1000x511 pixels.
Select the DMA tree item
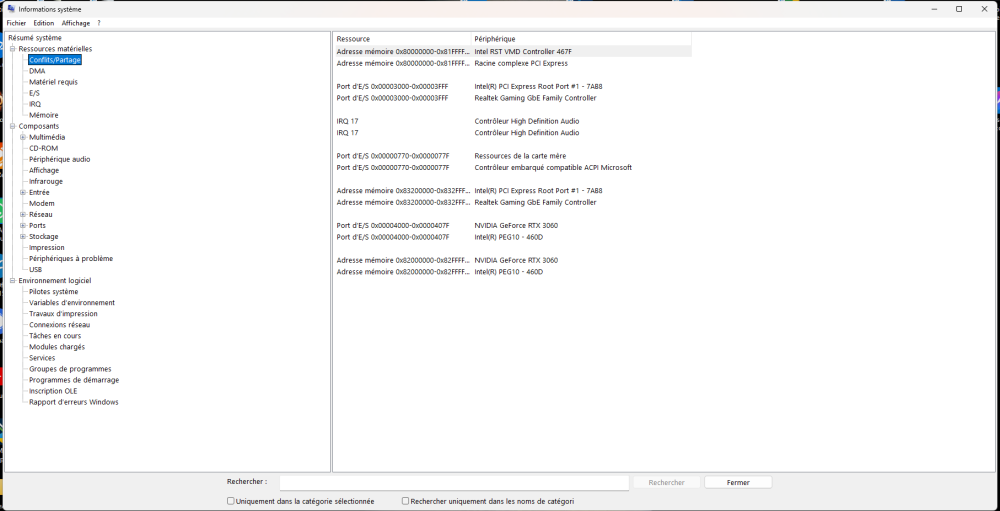(x=37, y=71)
